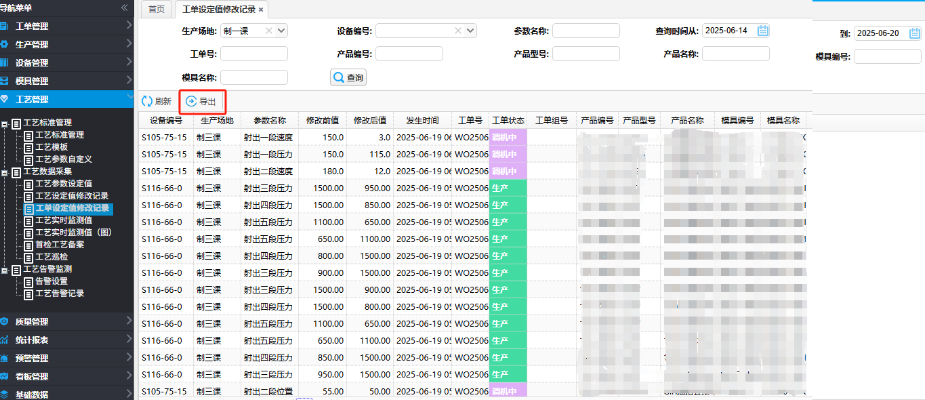
Task: Close the 工单设定值修改记录 tab
Action: (x=261, y=9)
